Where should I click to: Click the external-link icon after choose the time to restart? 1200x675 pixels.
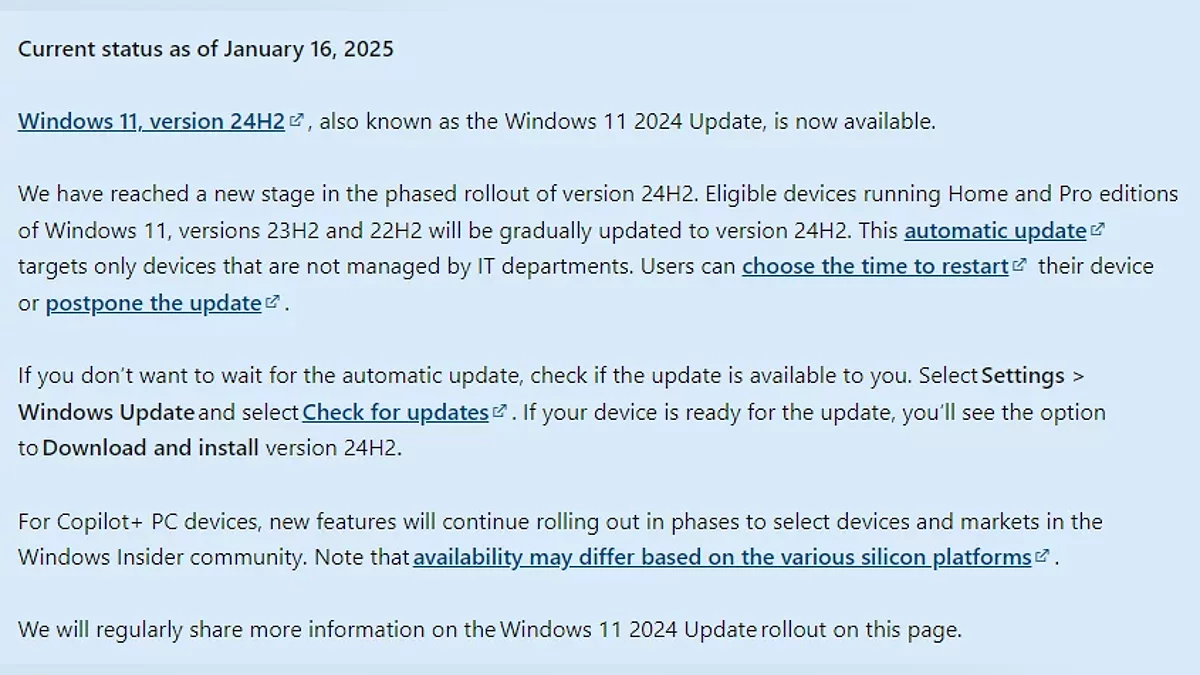coord(1019,266)
